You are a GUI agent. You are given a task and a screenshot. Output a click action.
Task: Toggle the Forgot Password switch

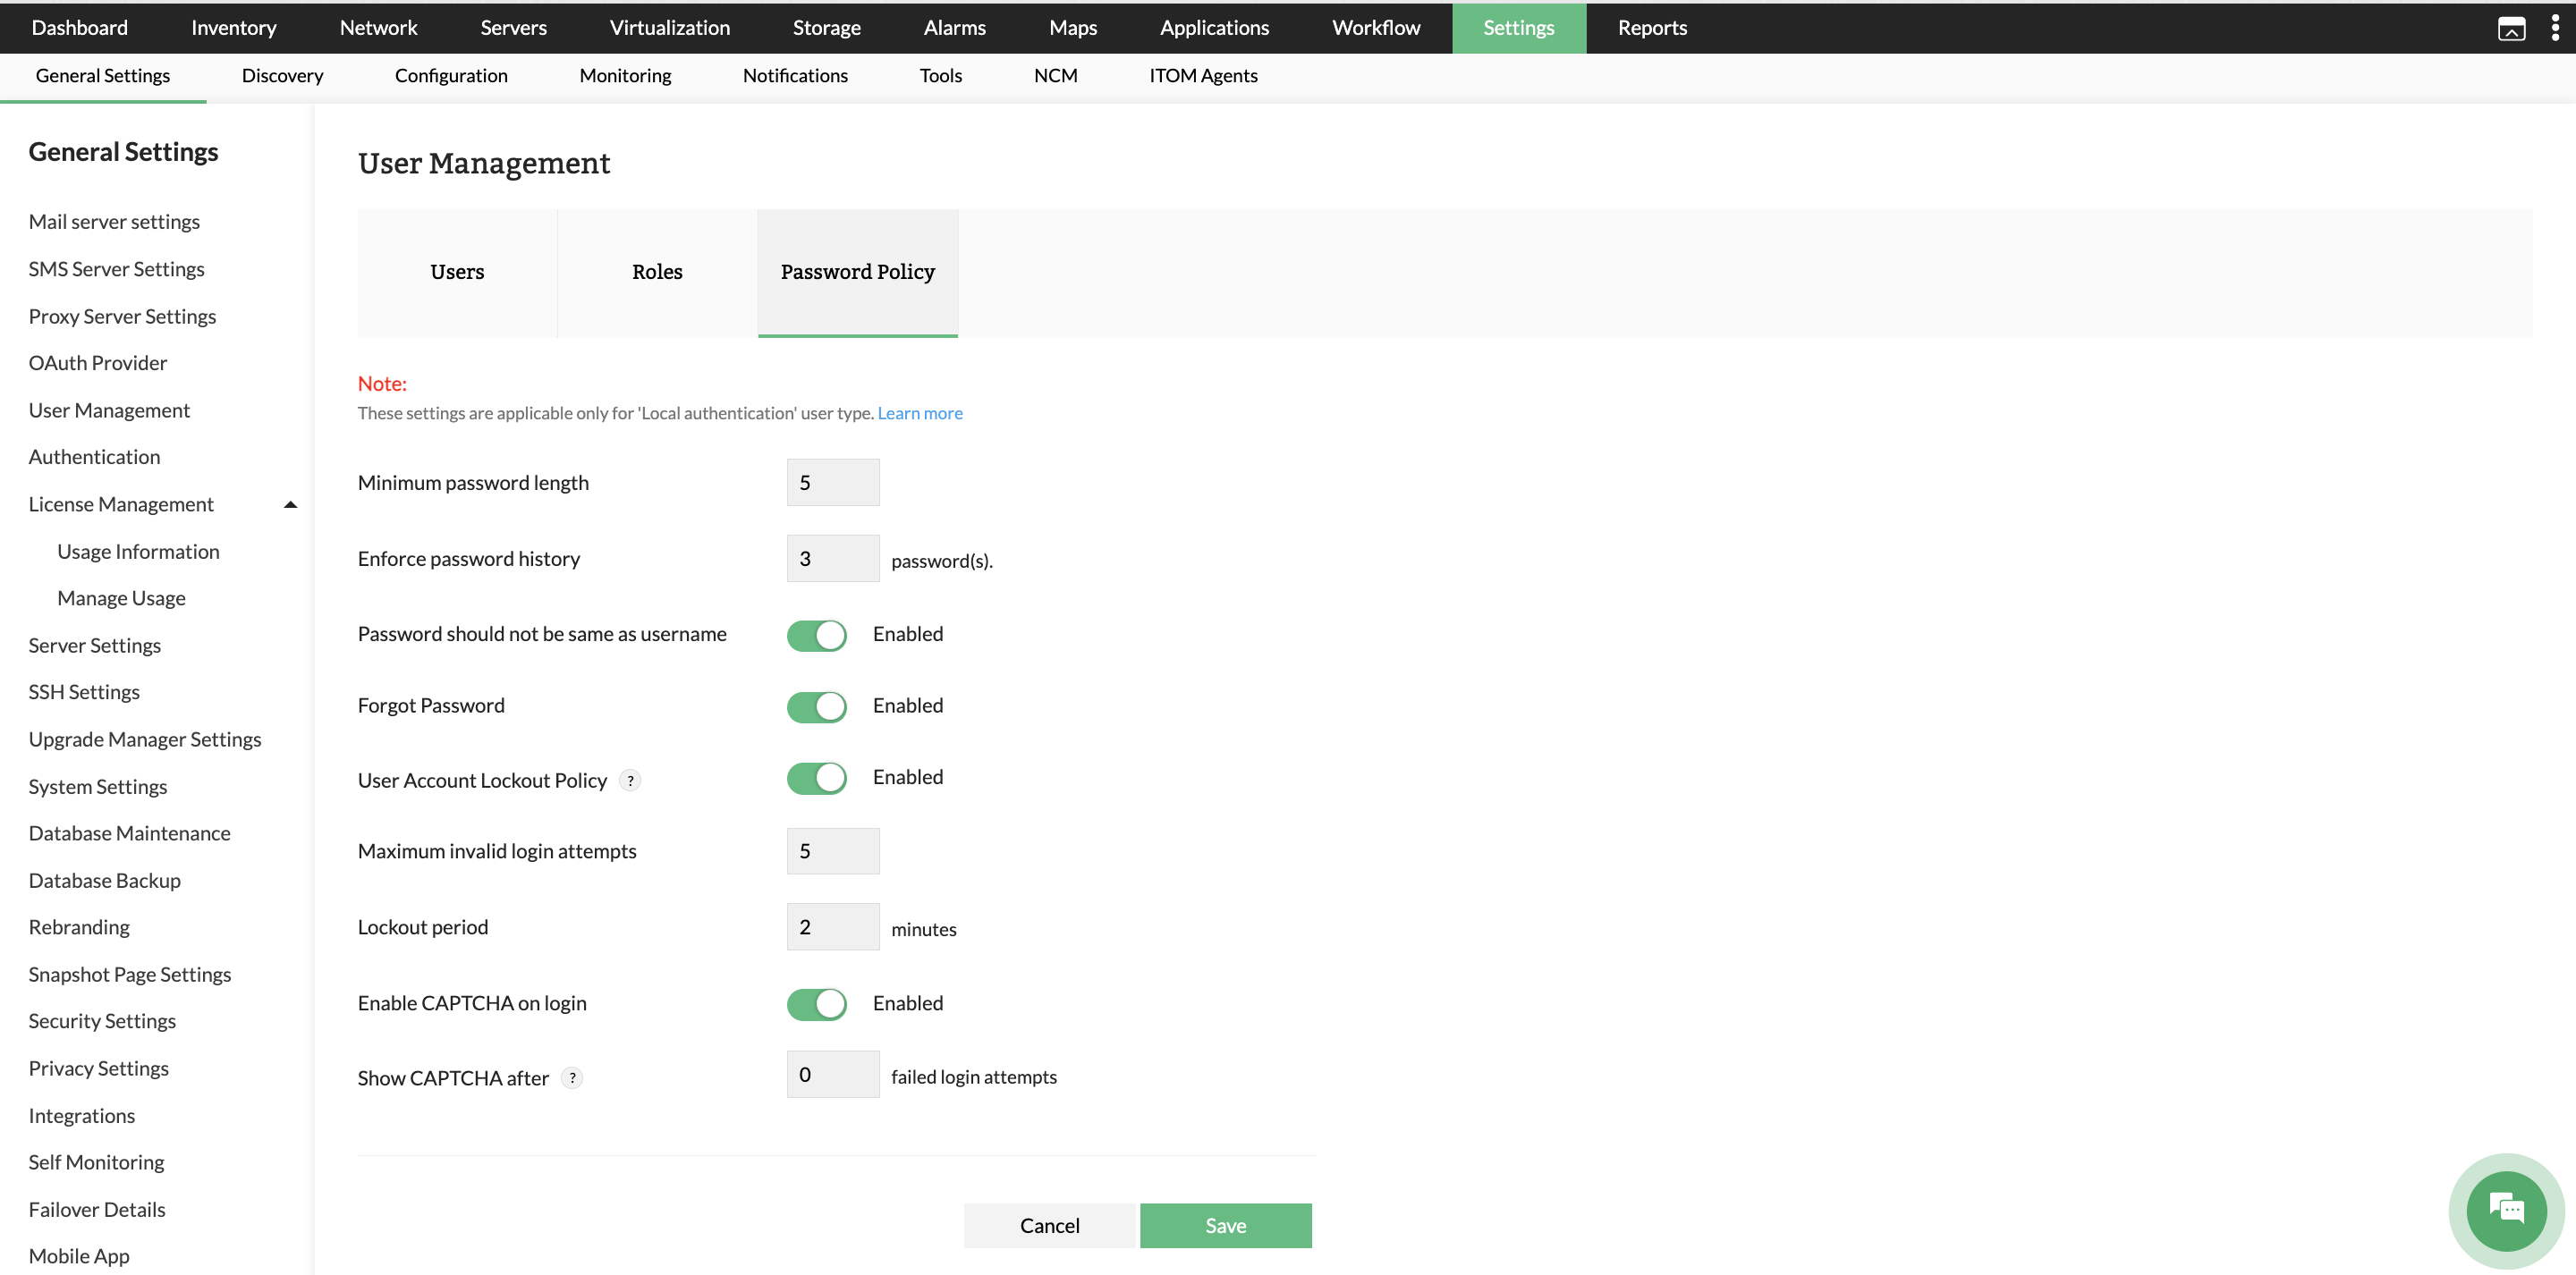(x=816, y=706)
